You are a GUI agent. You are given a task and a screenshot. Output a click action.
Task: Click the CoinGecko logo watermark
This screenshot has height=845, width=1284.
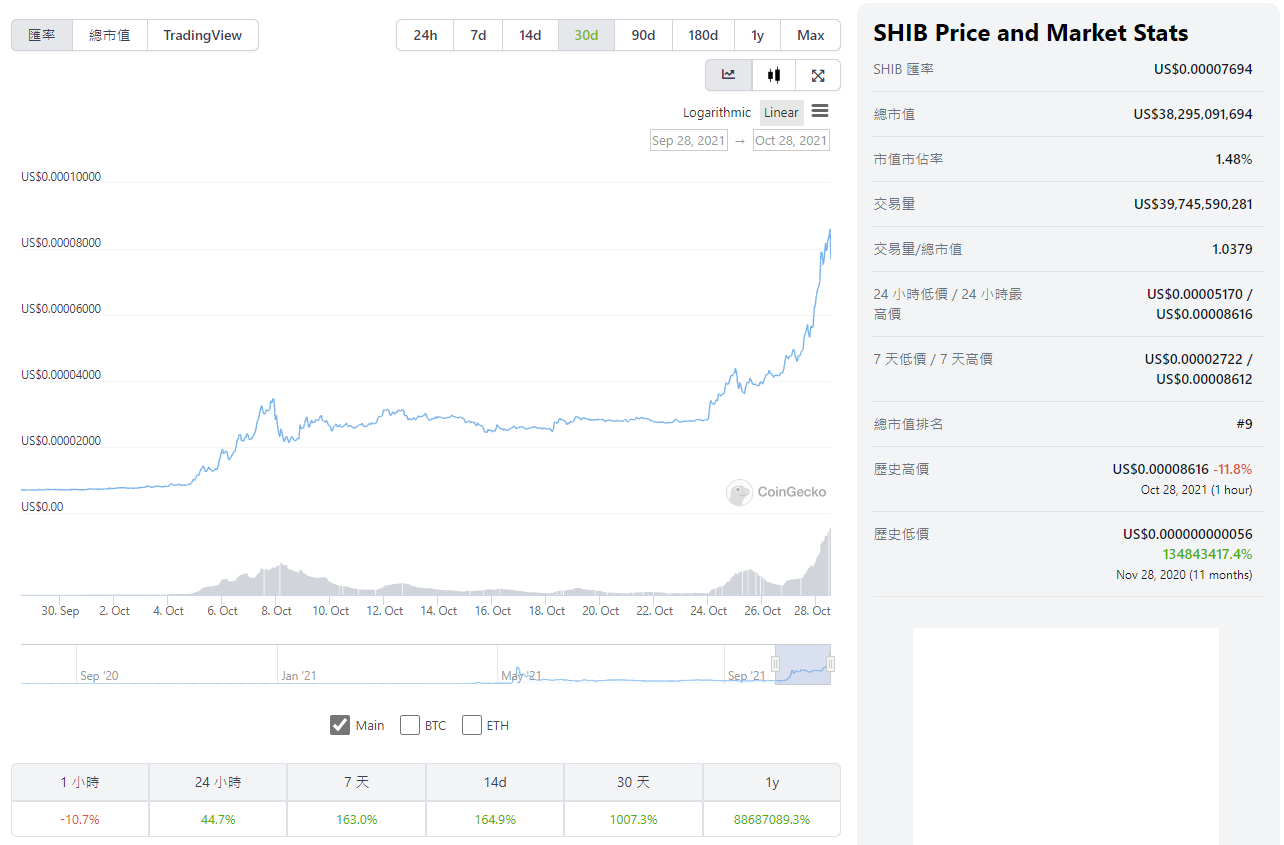tap(776, 492)
